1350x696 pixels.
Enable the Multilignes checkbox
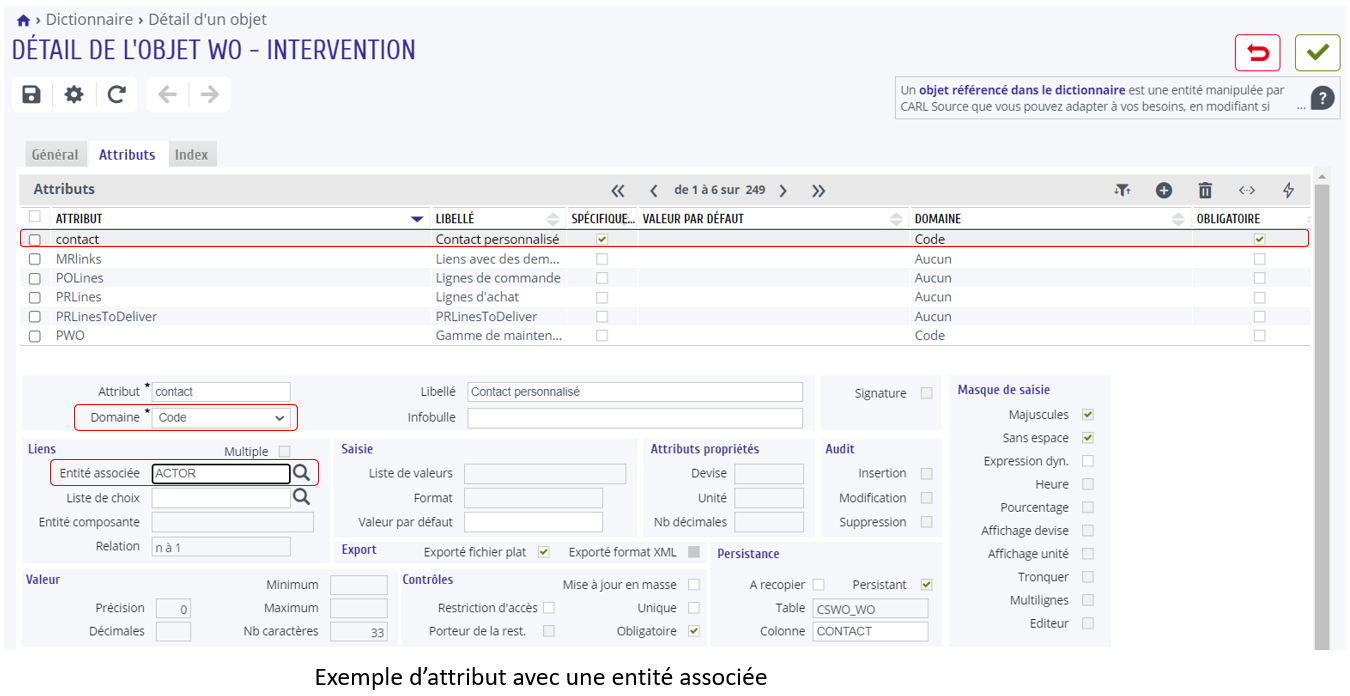point(1088,600)
